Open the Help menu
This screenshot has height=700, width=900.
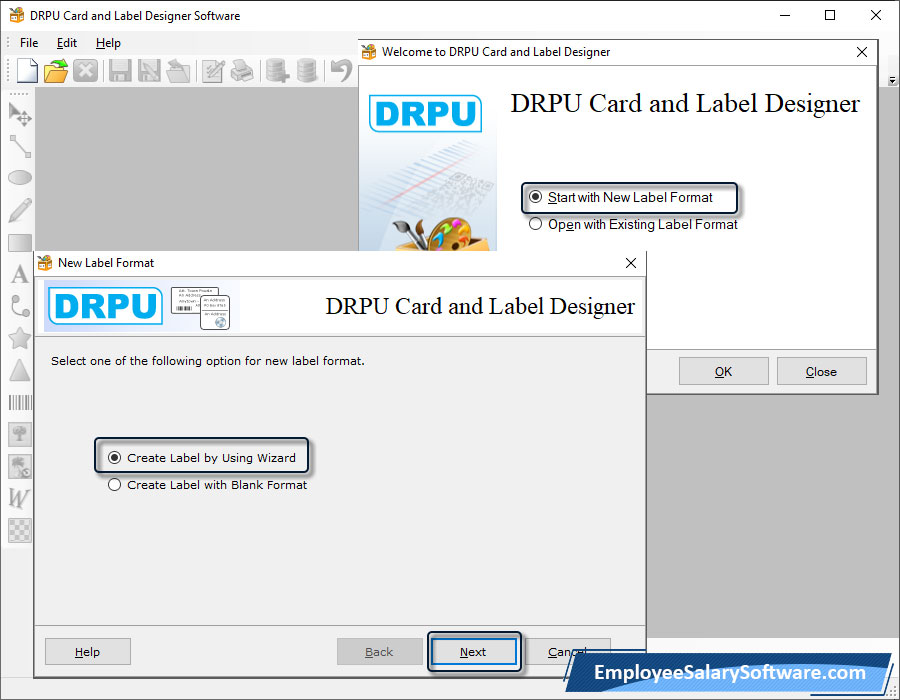click(108, 43)
